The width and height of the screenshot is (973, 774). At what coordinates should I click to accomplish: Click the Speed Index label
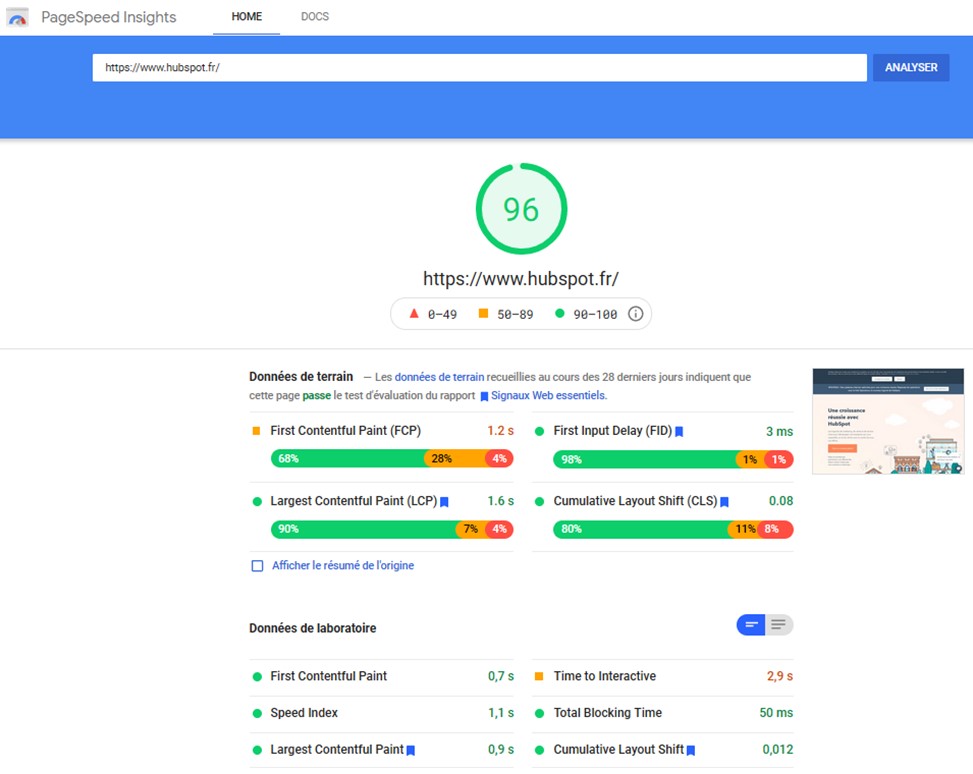point(304,713)
